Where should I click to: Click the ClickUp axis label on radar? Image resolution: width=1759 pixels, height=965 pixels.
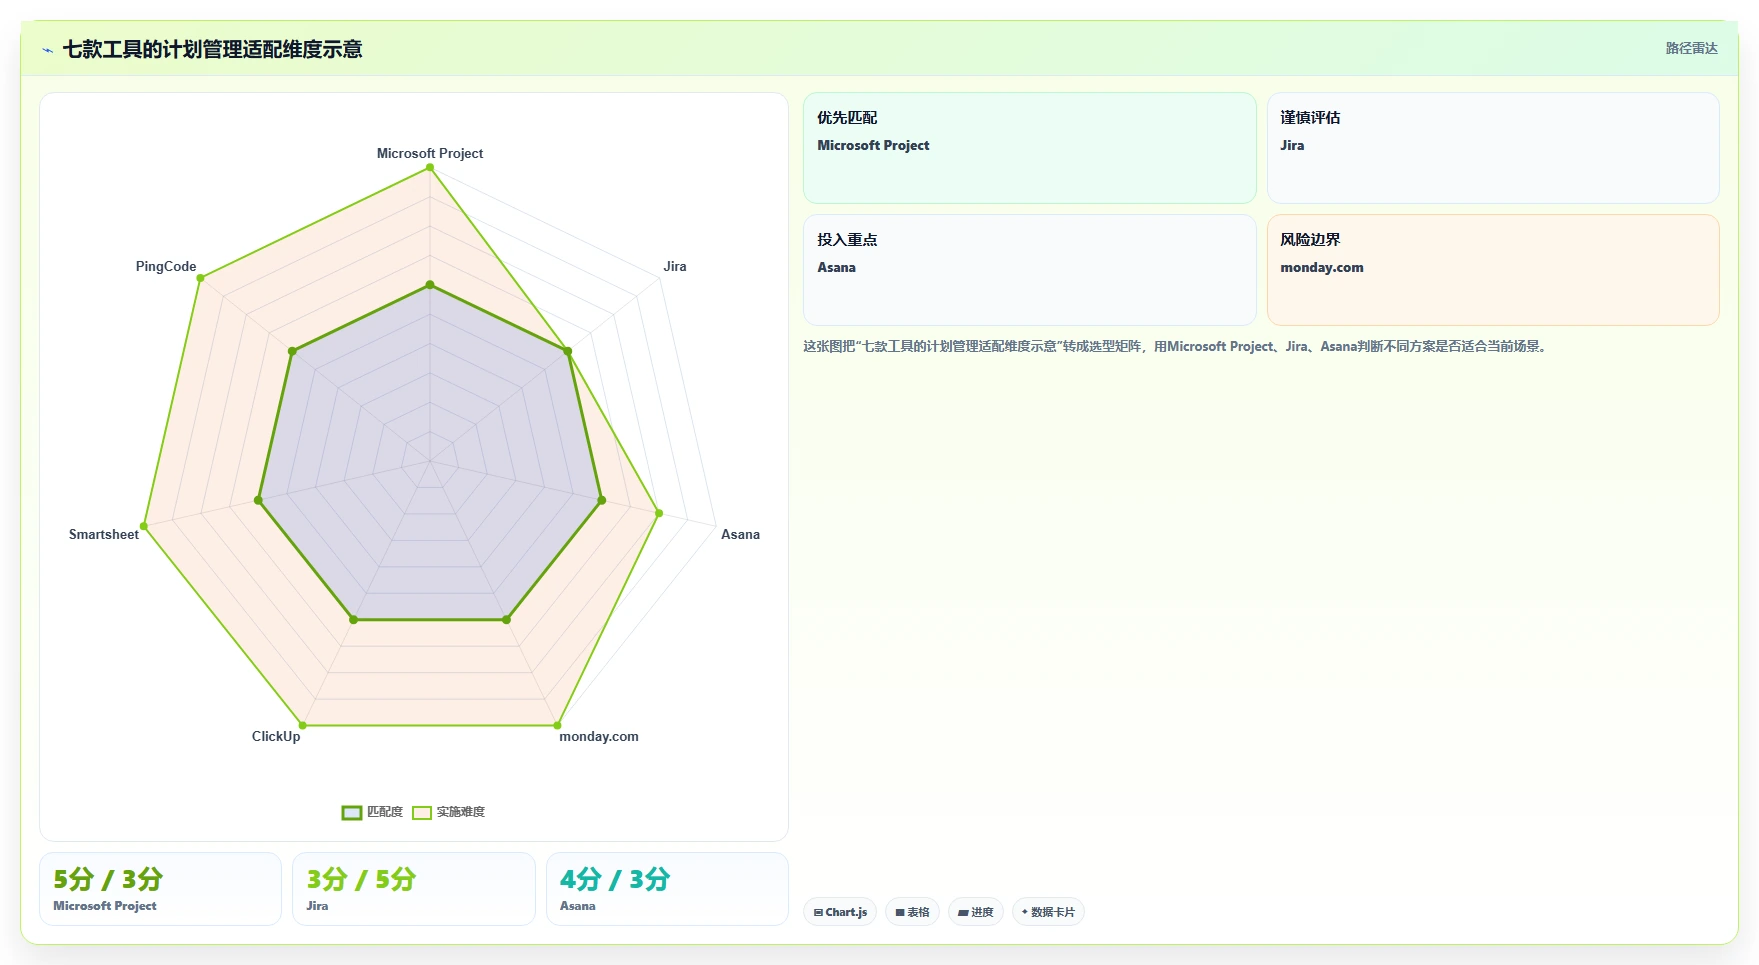276,736
